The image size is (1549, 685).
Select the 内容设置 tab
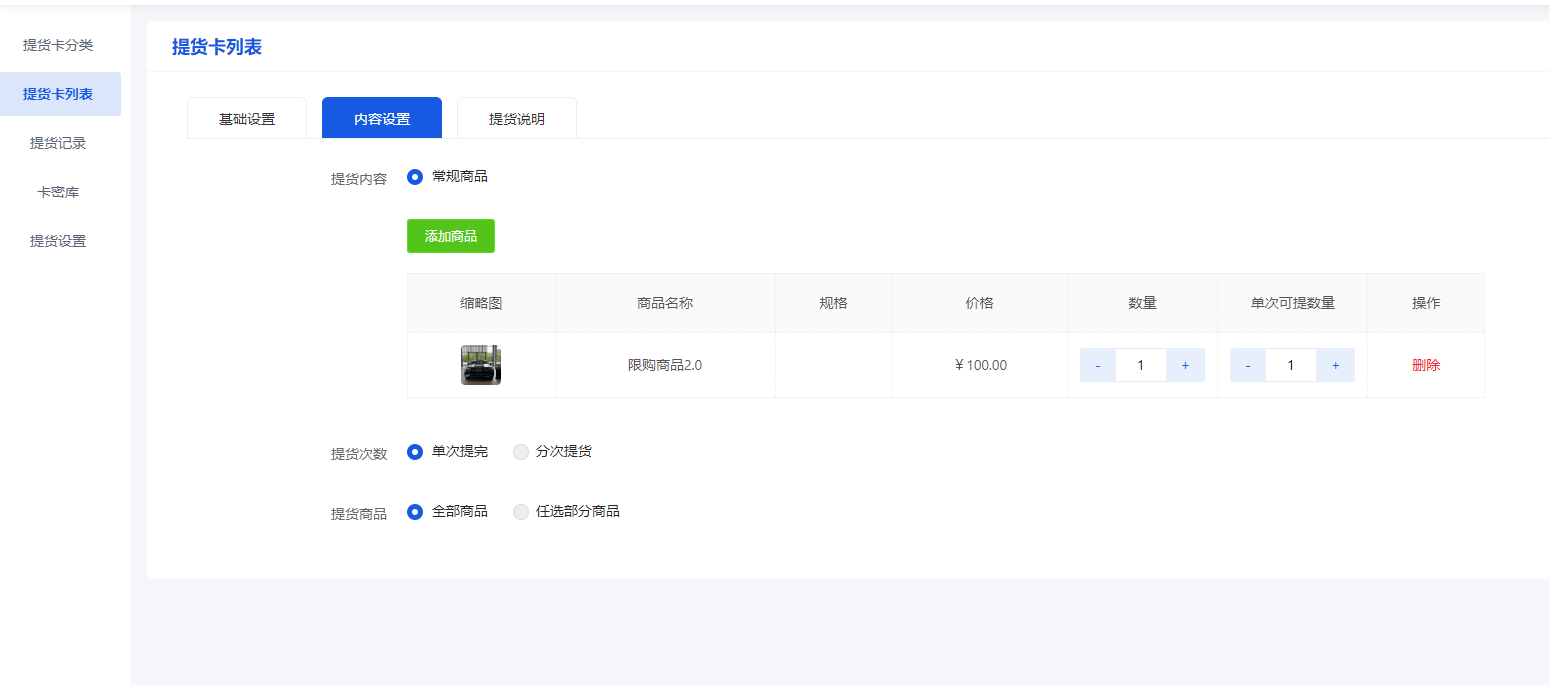coord(381,117)
